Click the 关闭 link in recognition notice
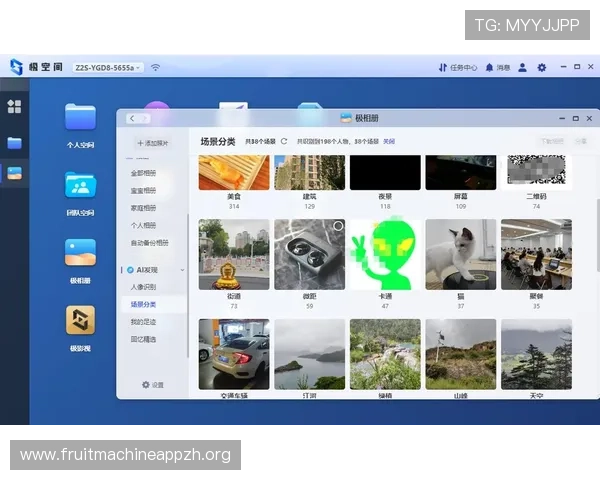 pyautogui.click(x=389, y=141)
